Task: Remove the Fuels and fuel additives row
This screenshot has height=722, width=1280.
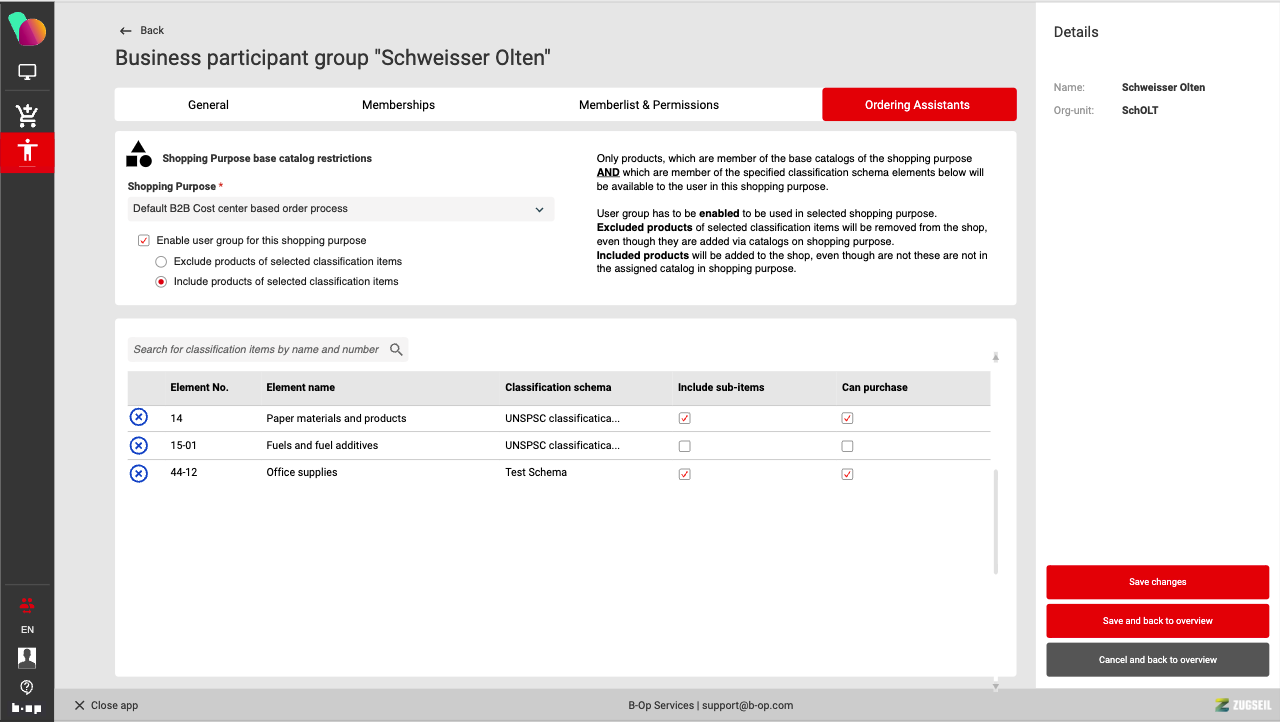Action: tap(139, 446)
